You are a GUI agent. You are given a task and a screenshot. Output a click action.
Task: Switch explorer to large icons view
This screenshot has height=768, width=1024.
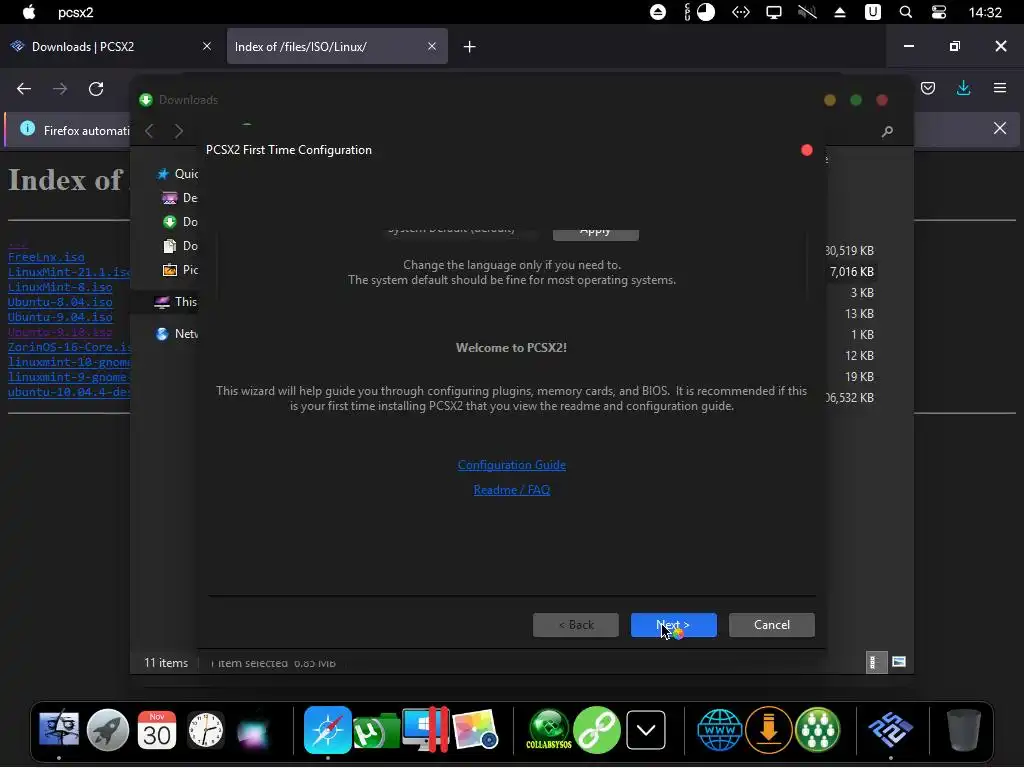tap(899, 662)
